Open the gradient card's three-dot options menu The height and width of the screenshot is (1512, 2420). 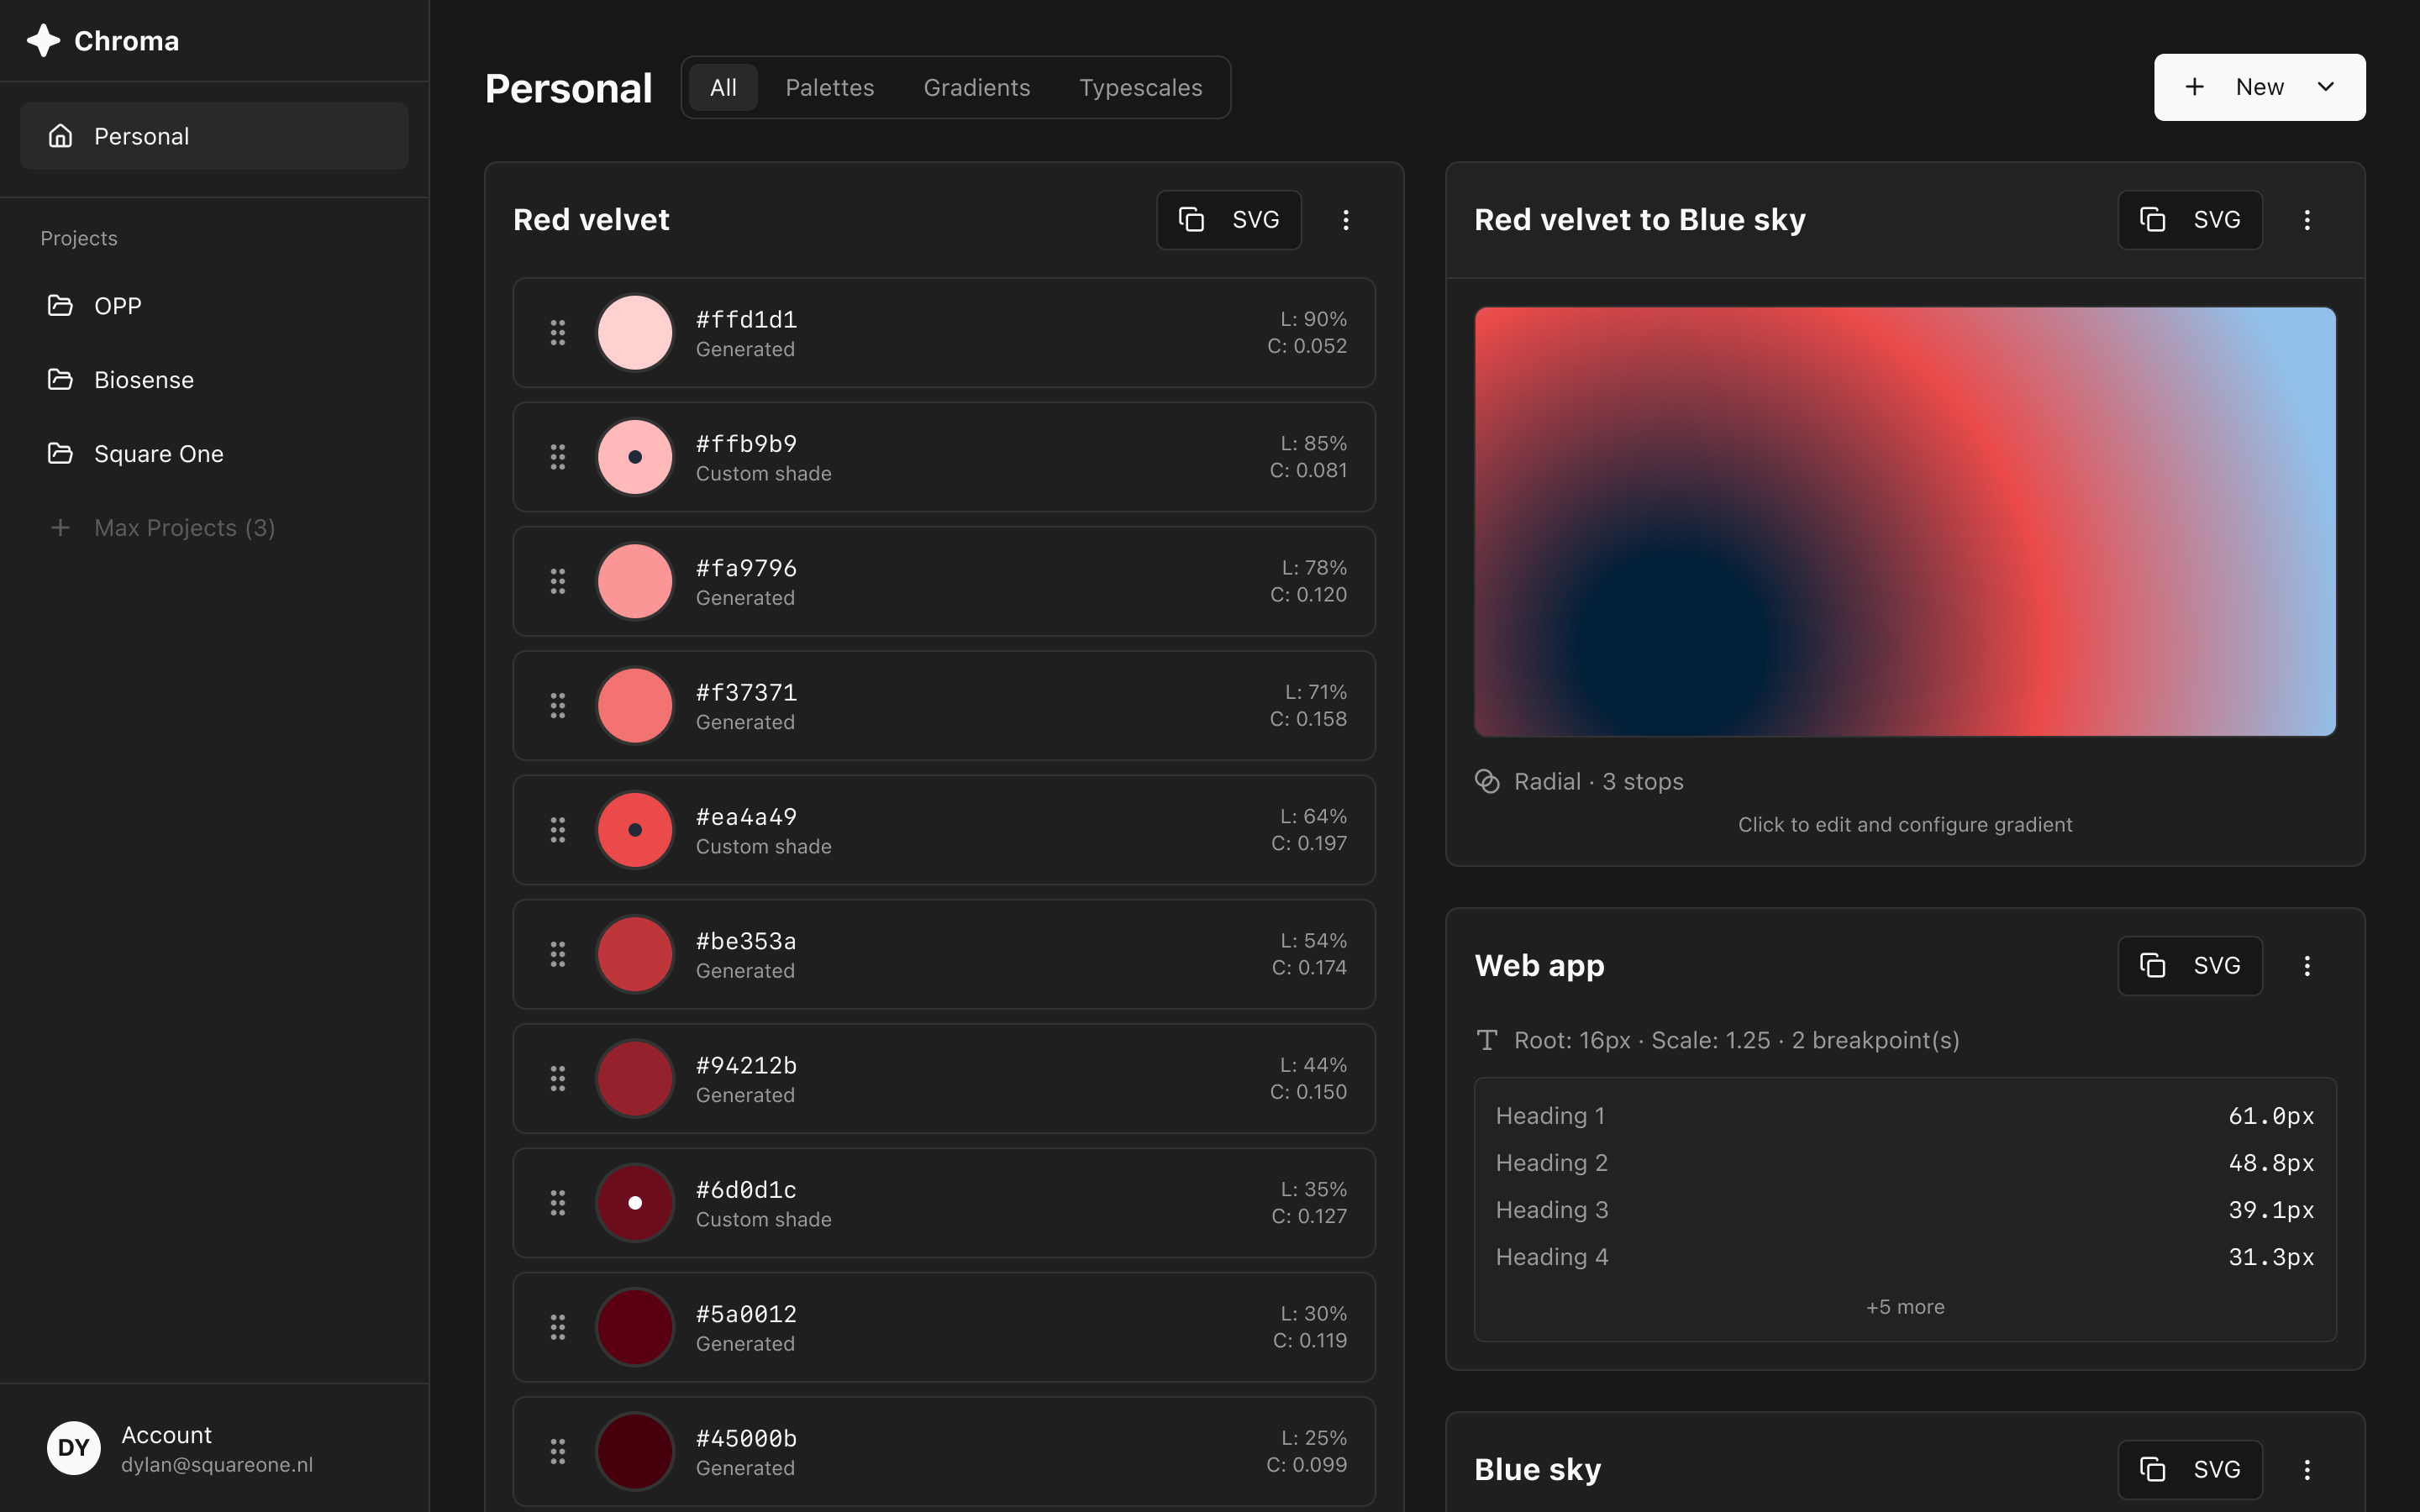pos(2307,220)
